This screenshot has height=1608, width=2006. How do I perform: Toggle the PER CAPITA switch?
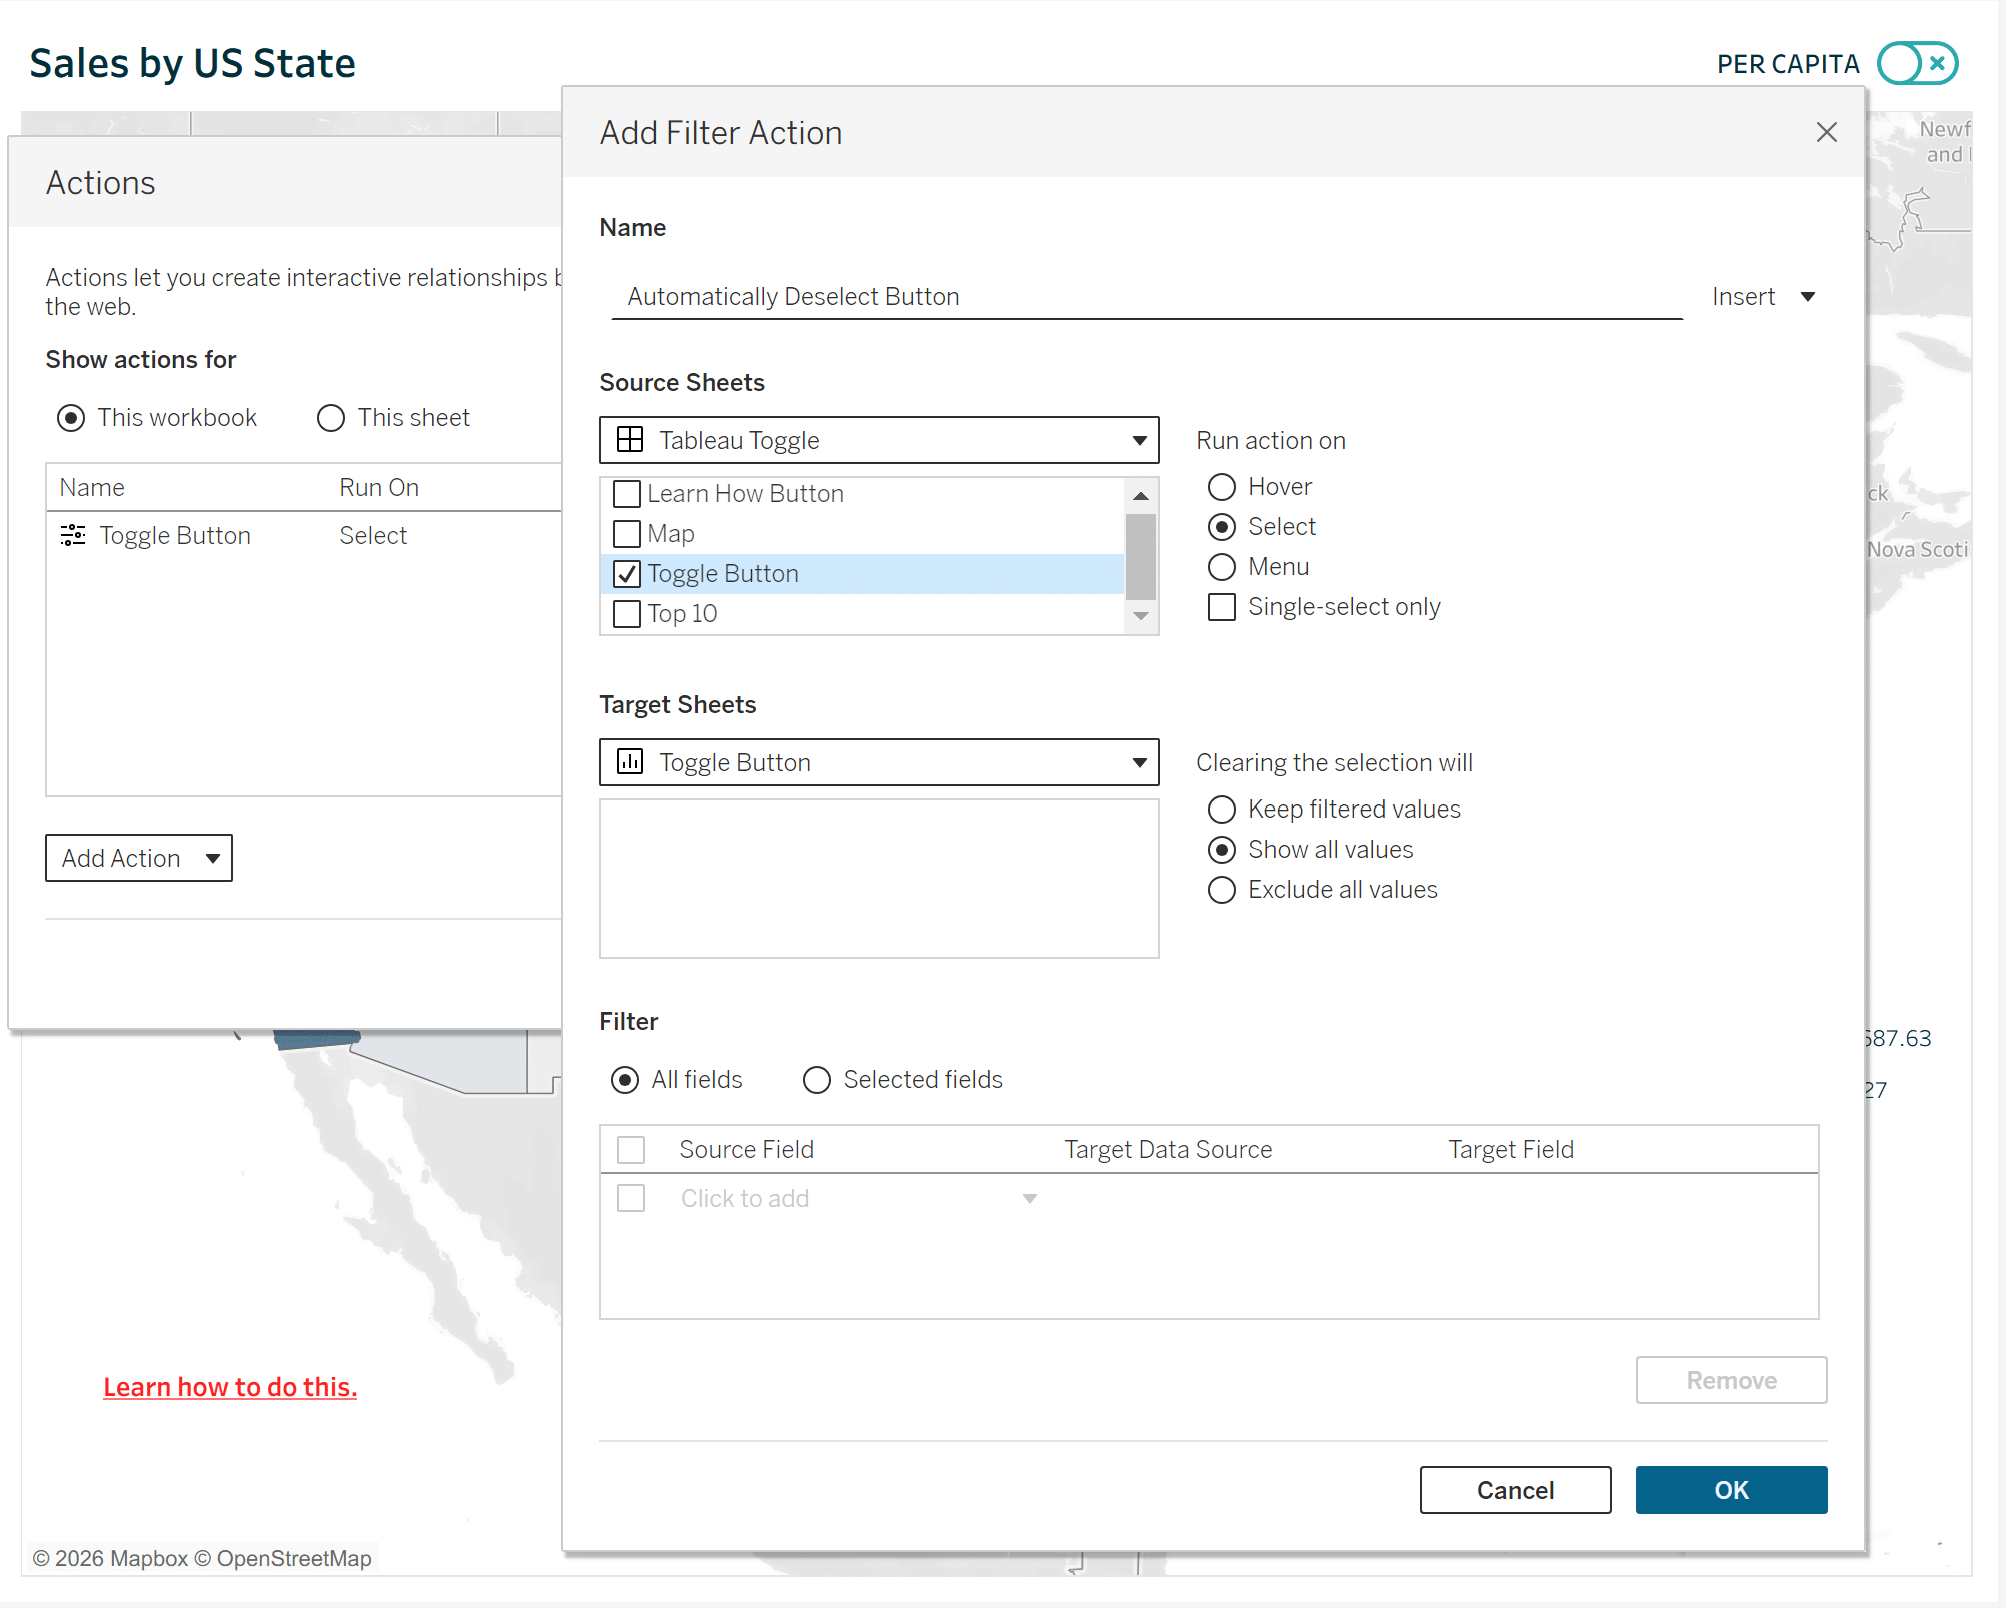tap(1917, 64)
